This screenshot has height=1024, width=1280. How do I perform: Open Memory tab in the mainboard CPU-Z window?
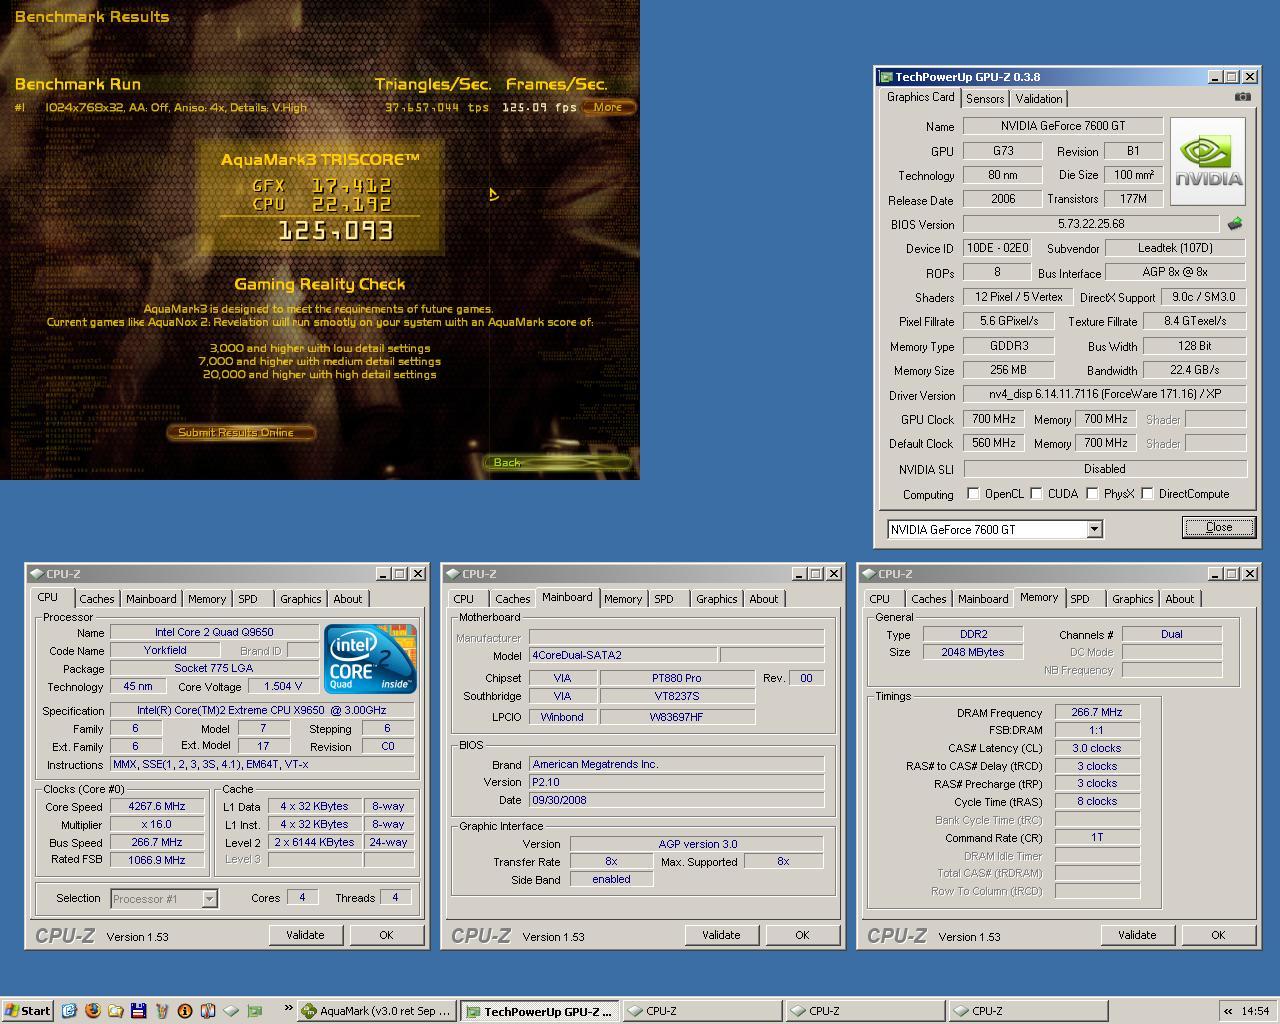(x=623, y=599)
